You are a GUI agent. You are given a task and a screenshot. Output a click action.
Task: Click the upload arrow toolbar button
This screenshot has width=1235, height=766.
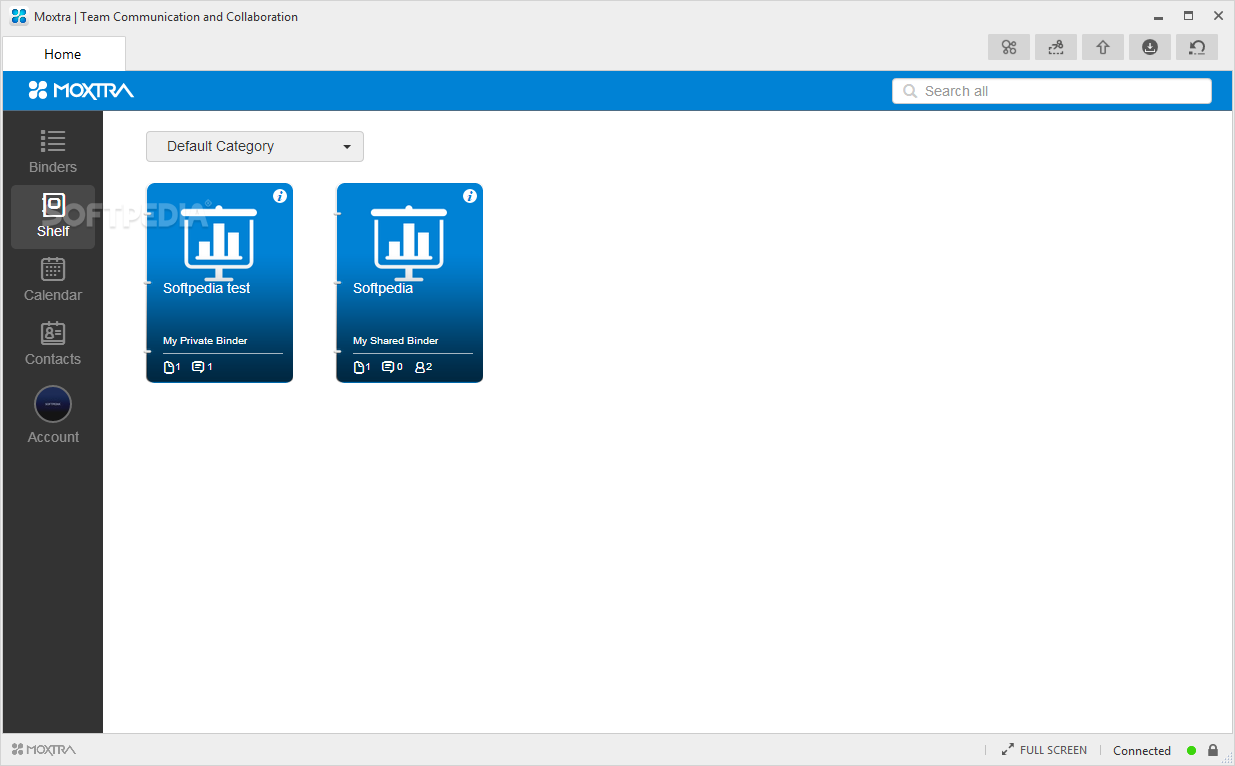[1103, 47]
